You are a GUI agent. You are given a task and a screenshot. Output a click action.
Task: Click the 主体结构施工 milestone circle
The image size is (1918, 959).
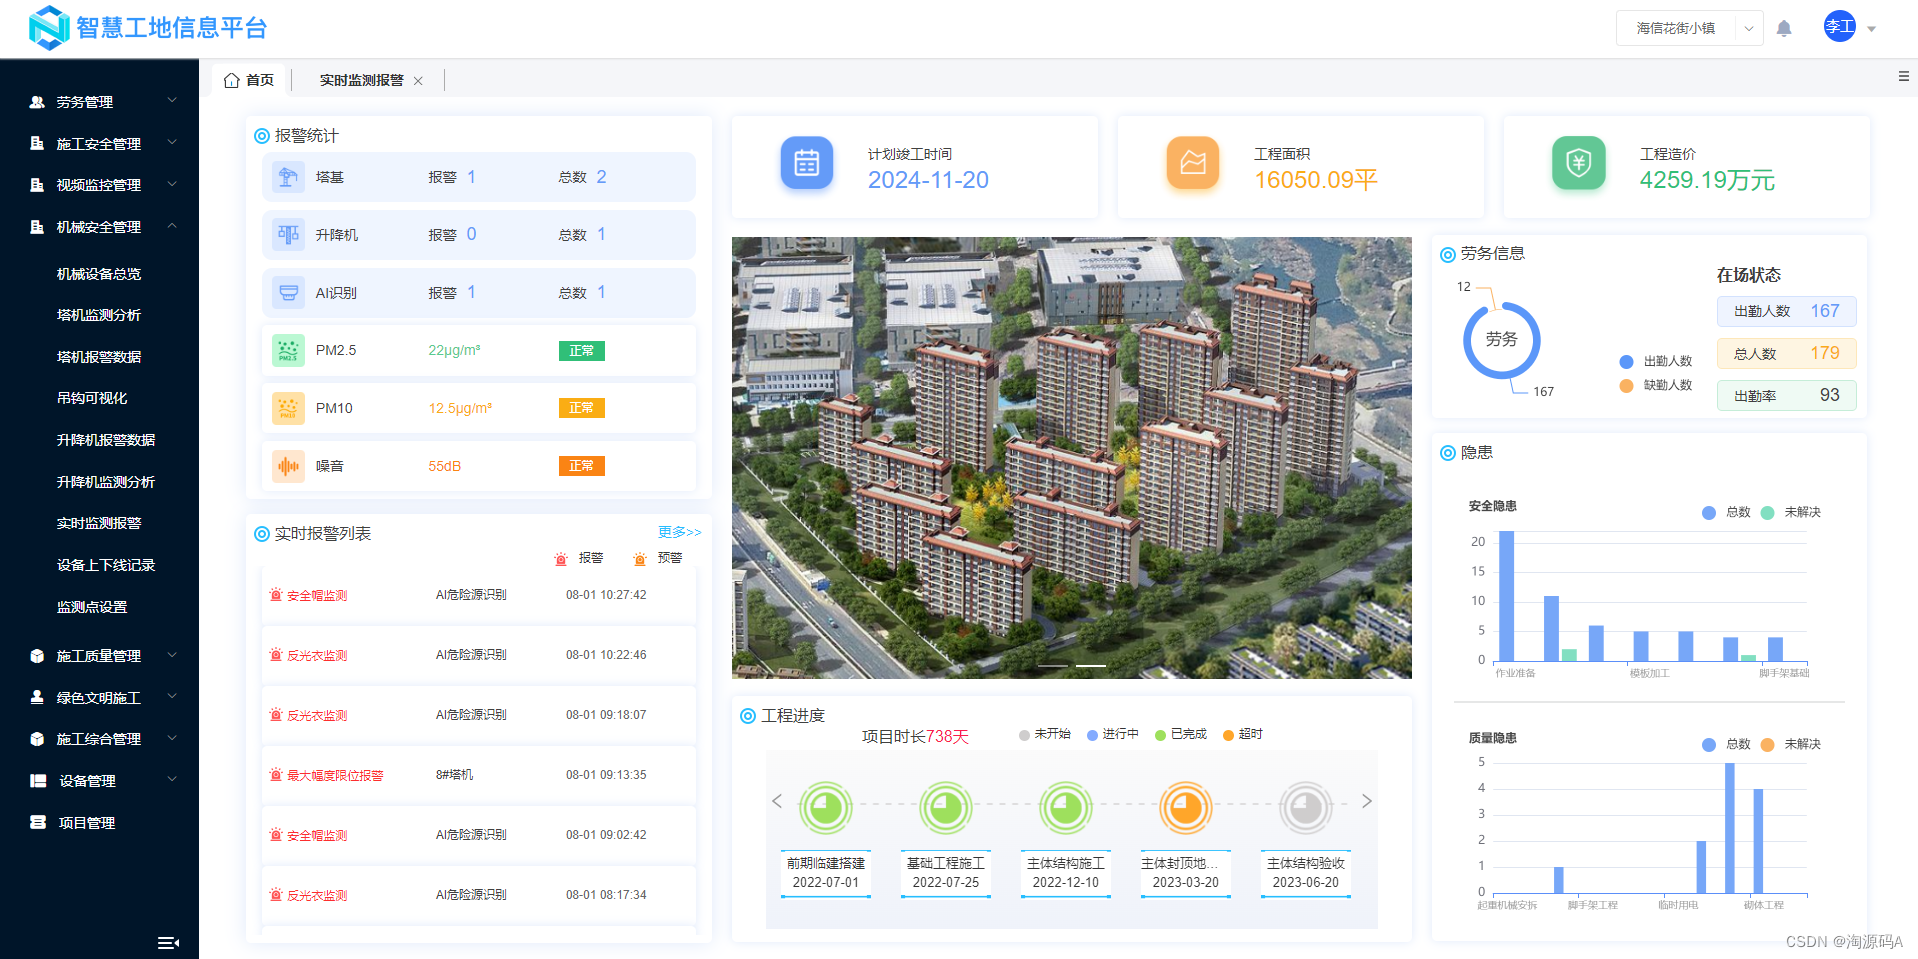(x=1066, y=807)
